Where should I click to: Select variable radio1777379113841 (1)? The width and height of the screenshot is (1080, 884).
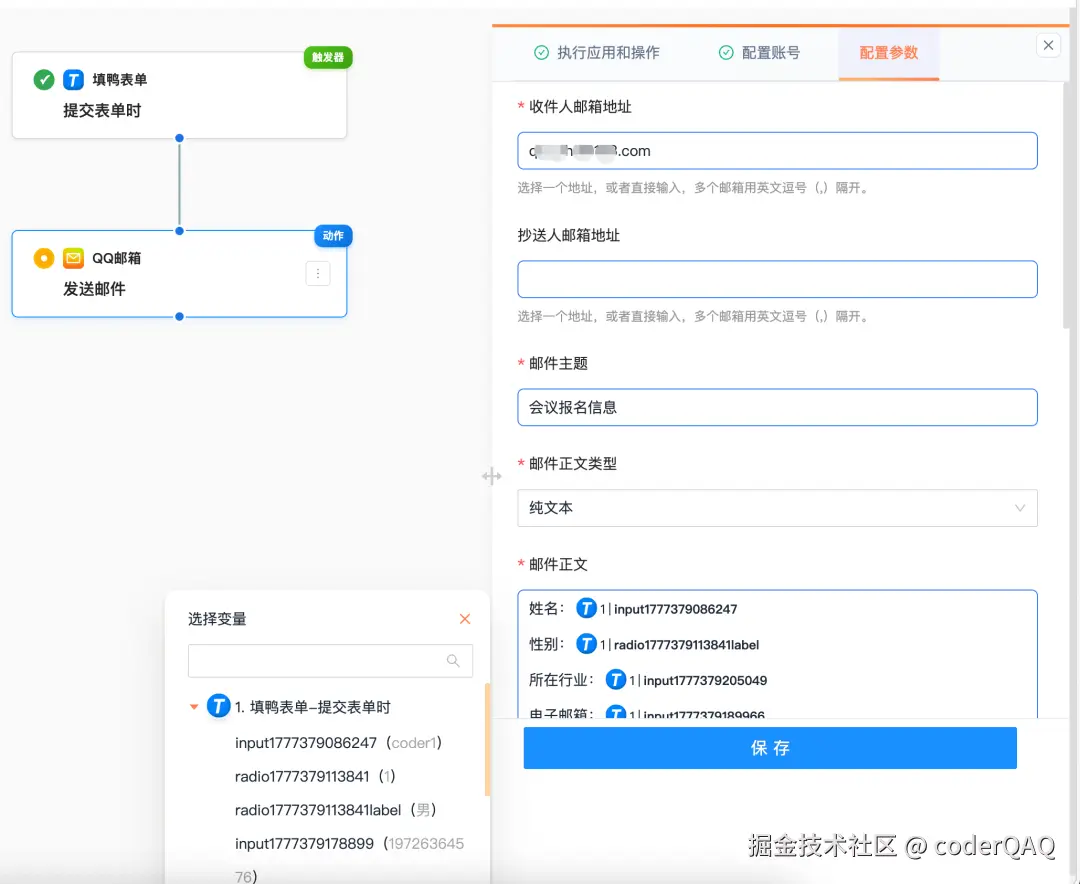(315, 777)
